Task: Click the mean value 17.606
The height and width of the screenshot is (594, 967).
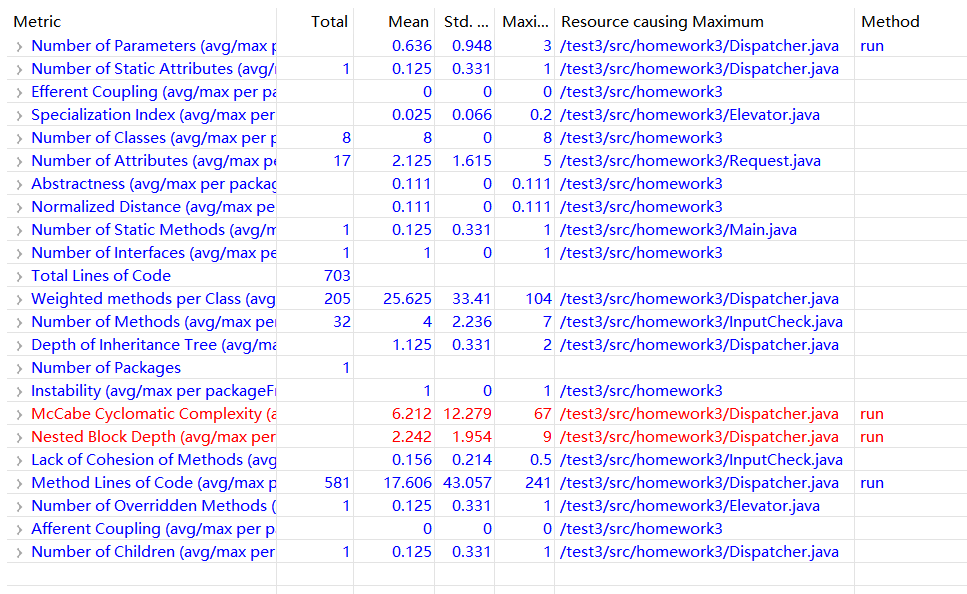Action: point(407,483)
